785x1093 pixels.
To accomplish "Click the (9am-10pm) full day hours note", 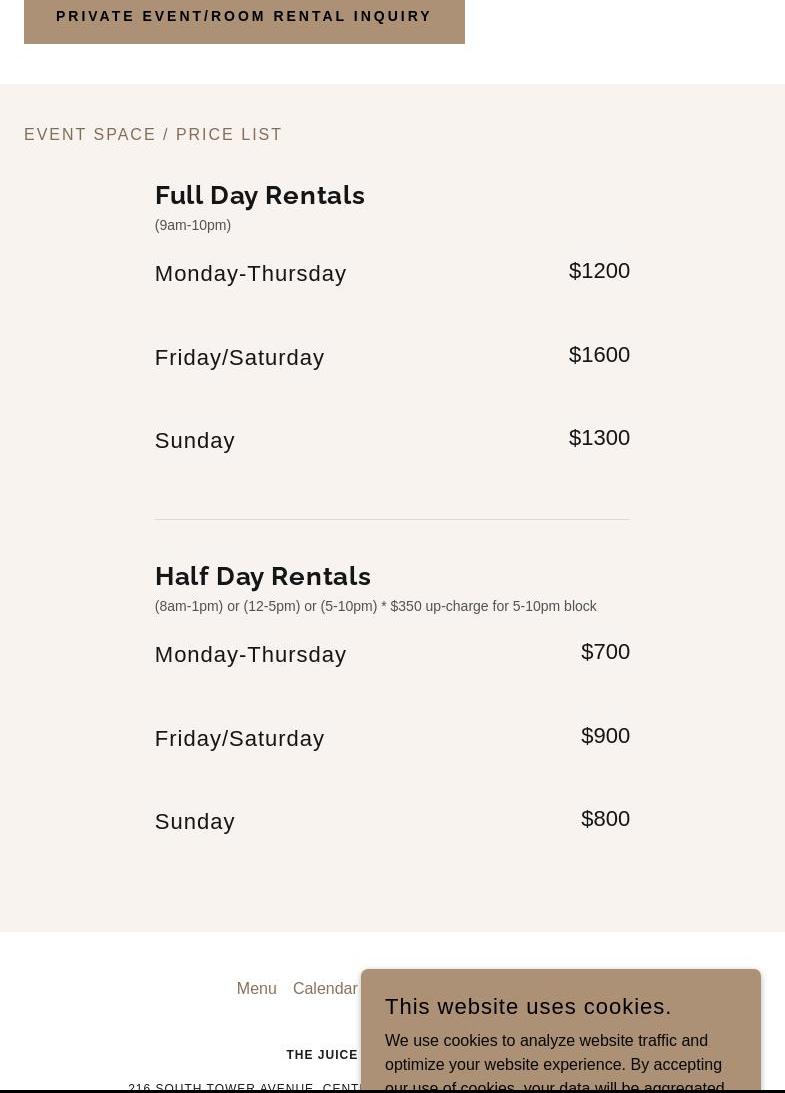I will pos(193,225).
